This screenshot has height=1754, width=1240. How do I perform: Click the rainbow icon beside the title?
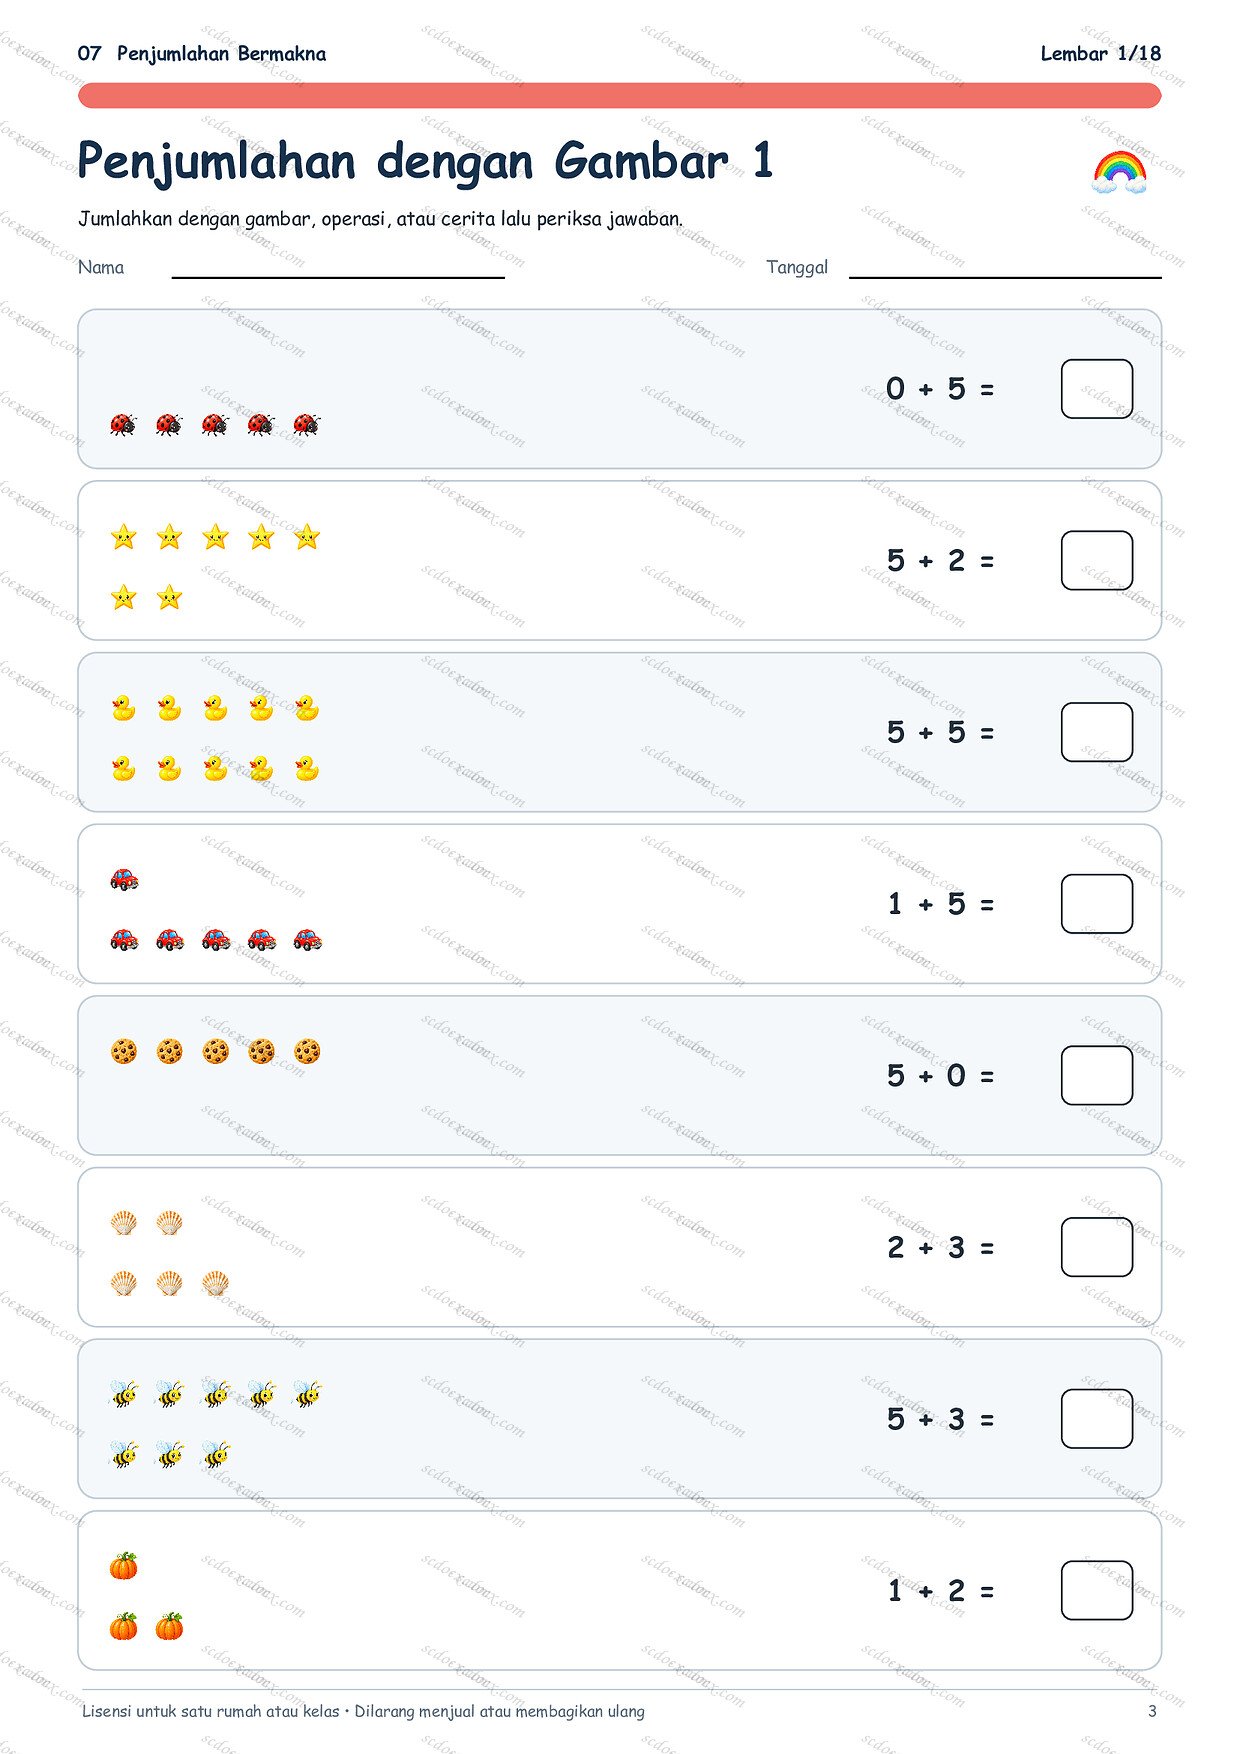coord(1119,171)
